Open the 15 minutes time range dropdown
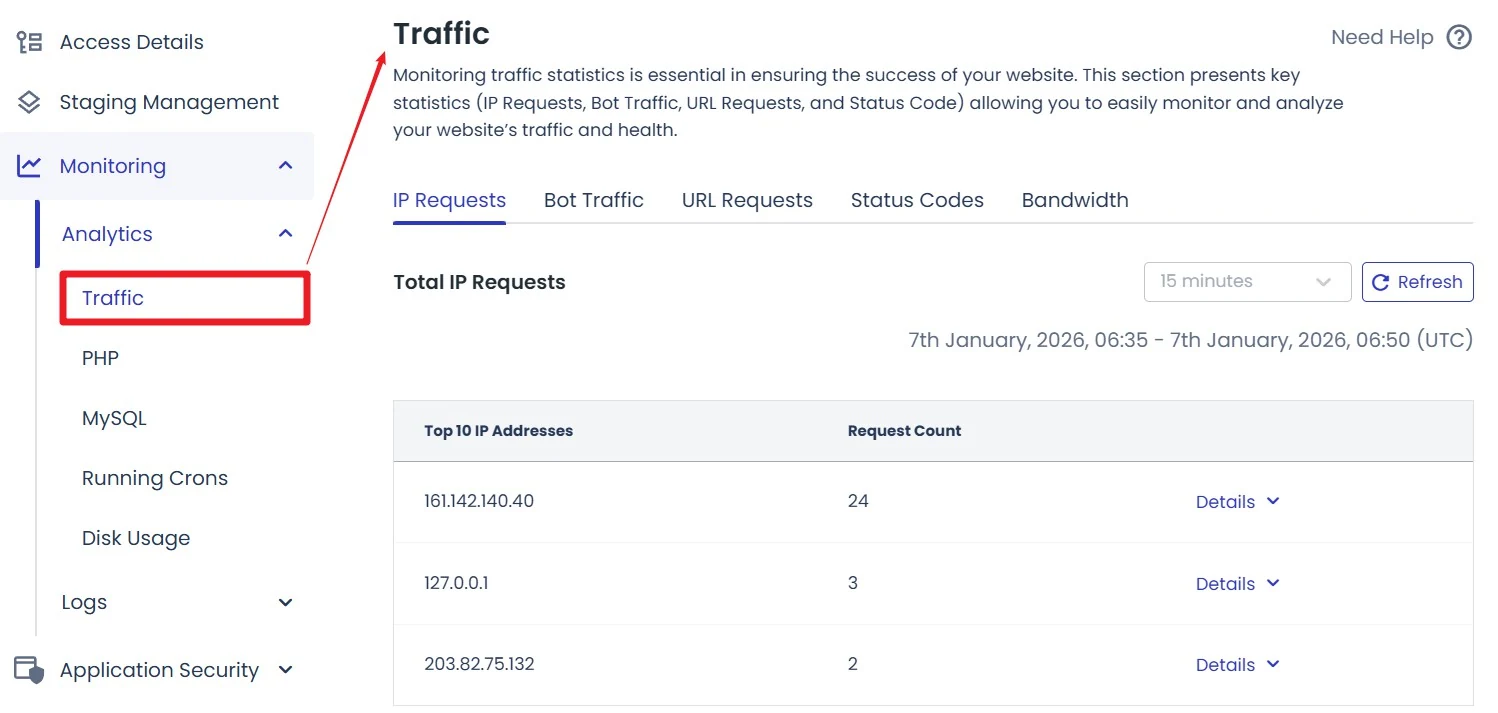Image resolution: width=1498 pixels, height=713 pixels. 1247,282
